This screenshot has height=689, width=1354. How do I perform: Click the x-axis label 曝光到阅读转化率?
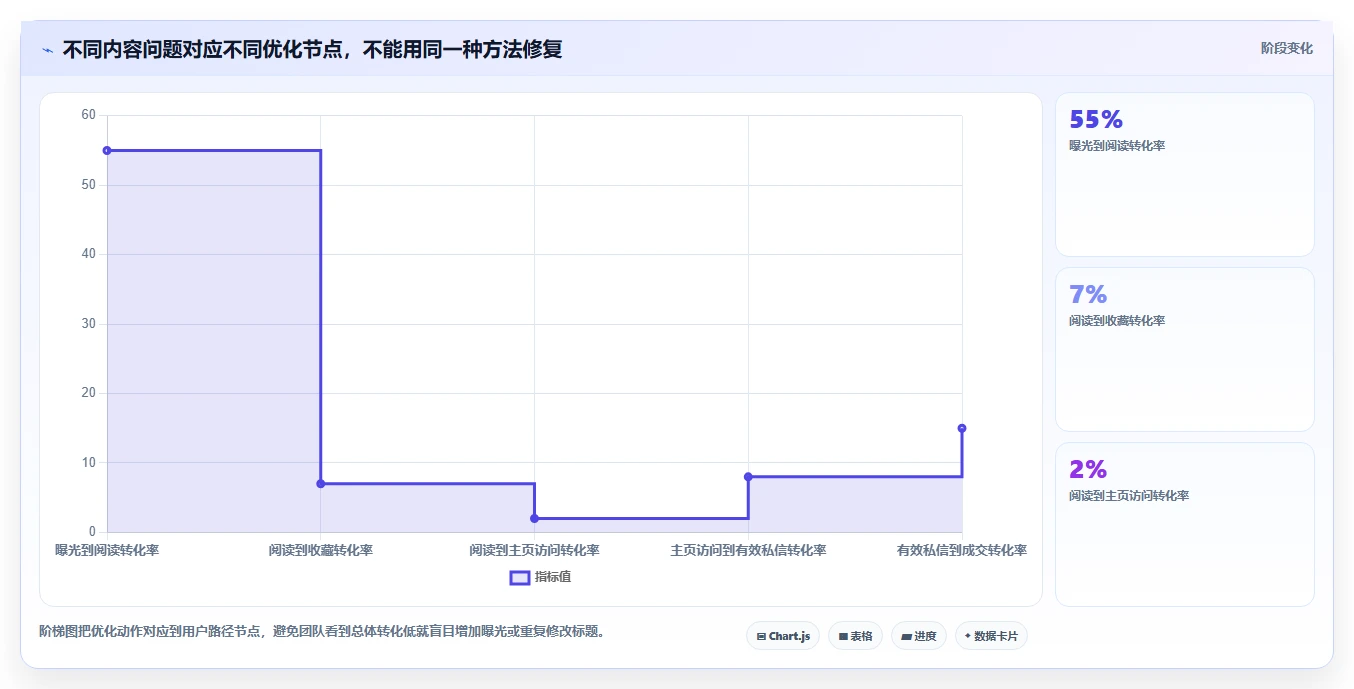107,551
